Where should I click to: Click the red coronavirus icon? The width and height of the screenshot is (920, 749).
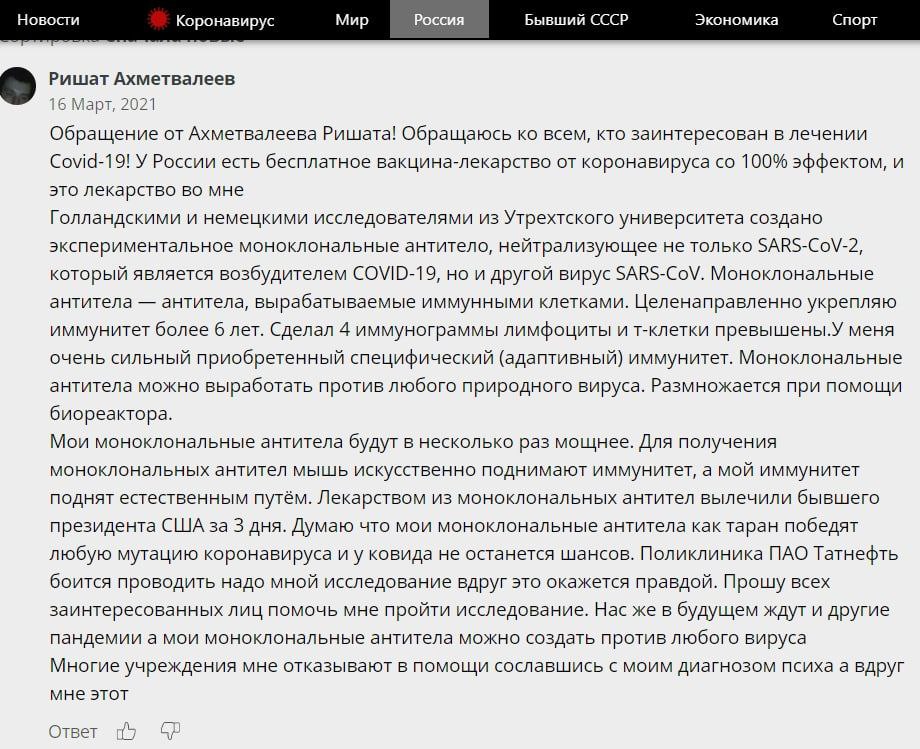pyautogui.click(x=158, y=19)
